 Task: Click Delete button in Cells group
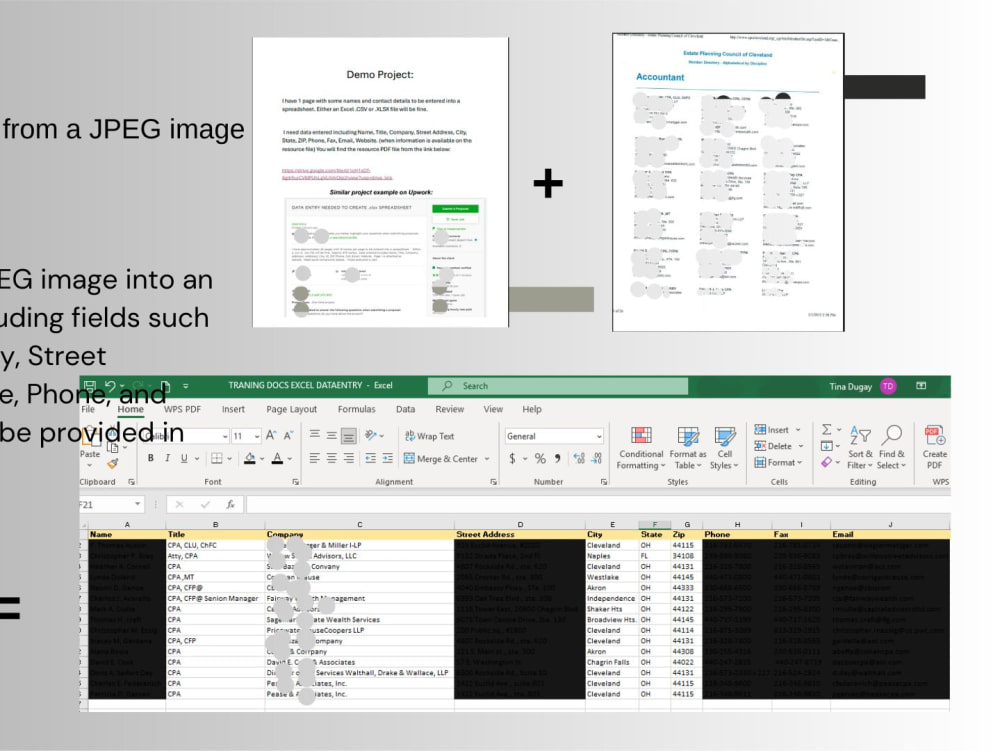tap(779, 446)
